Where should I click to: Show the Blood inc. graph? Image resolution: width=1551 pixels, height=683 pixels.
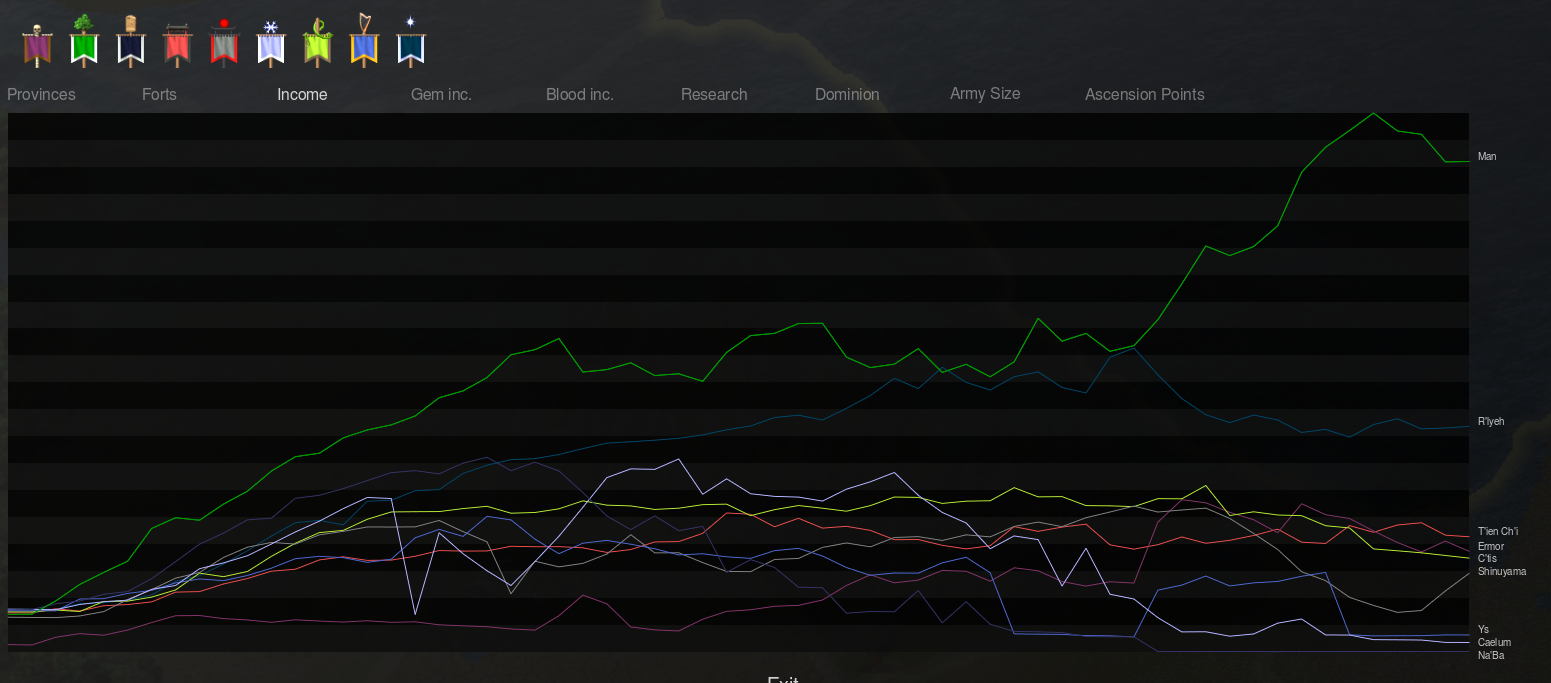click(580, 94)
